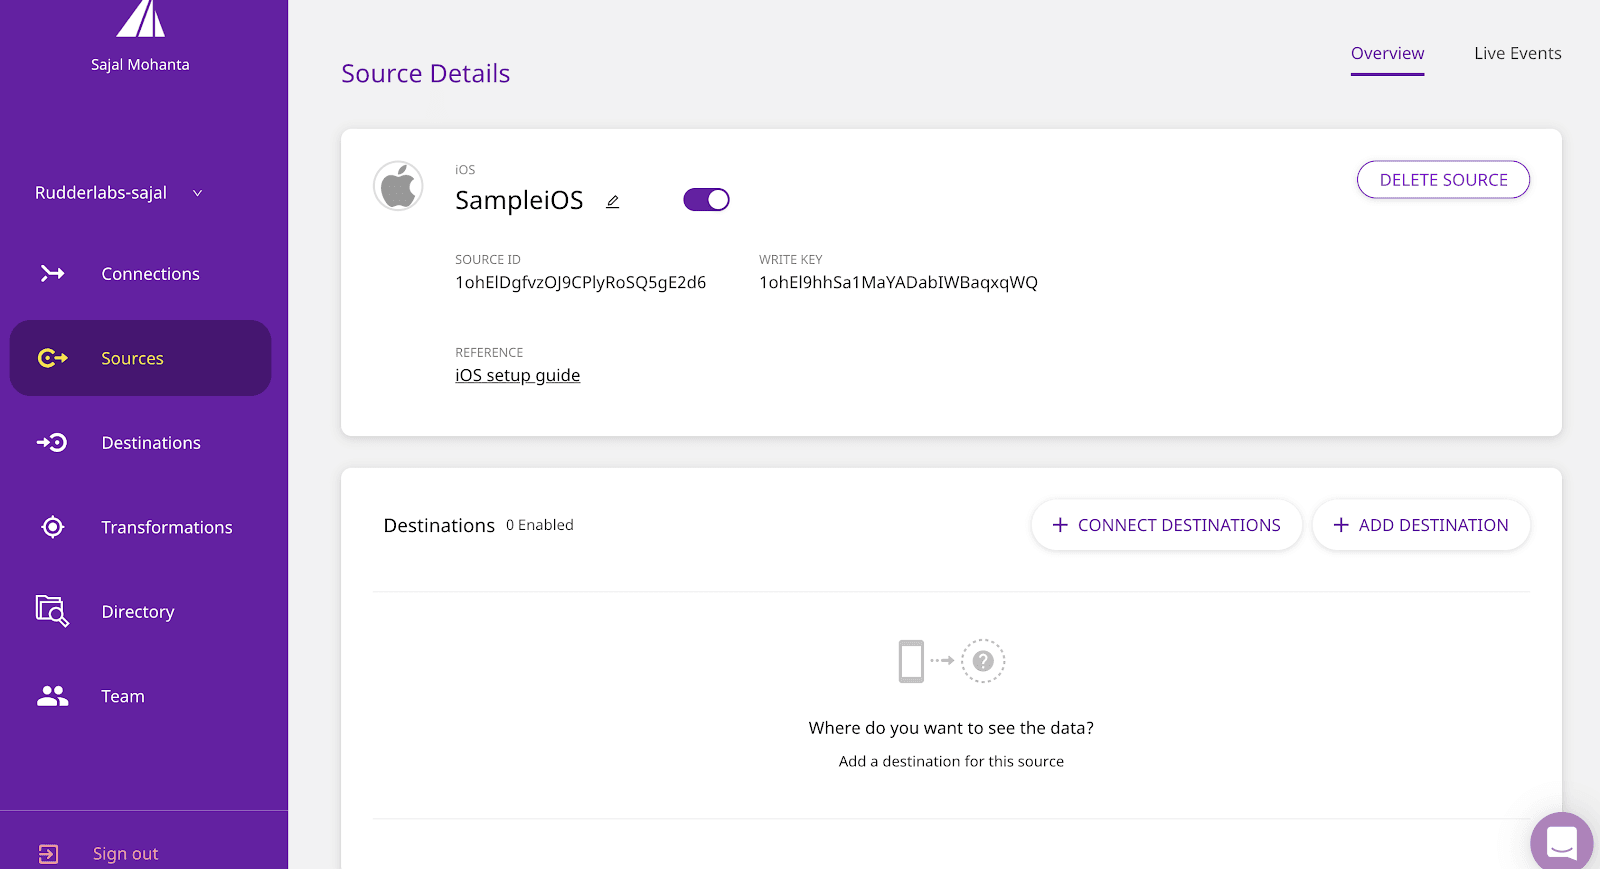Click the pencil icon to rename SampleiOS

[613, 201]
